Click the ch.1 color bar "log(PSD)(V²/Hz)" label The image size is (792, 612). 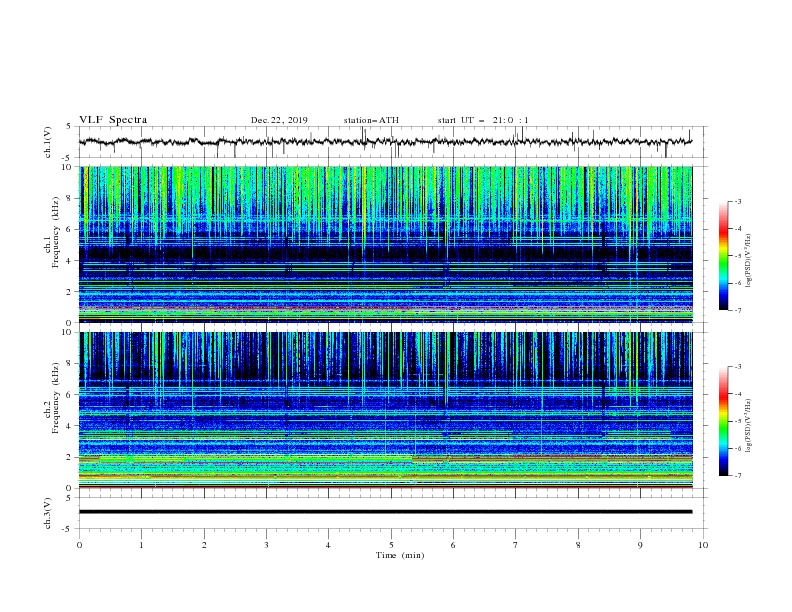(x=749, y=261)
